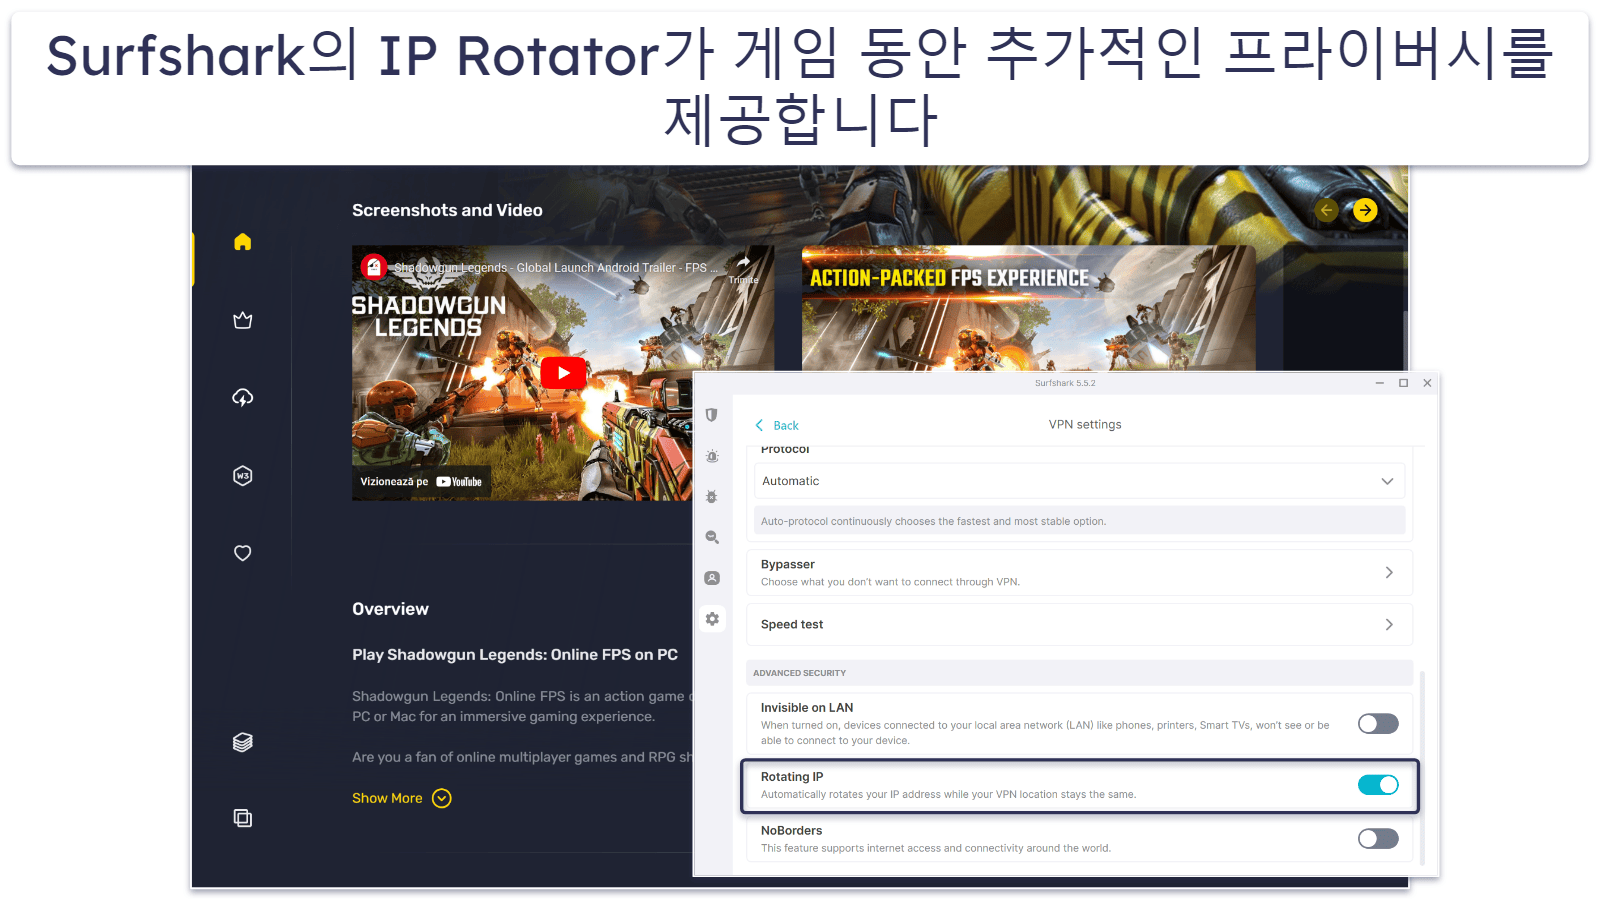Click the Screenshots and Video heading
Viewport: 1599px width, 899px height.
[x=447, y=210]
